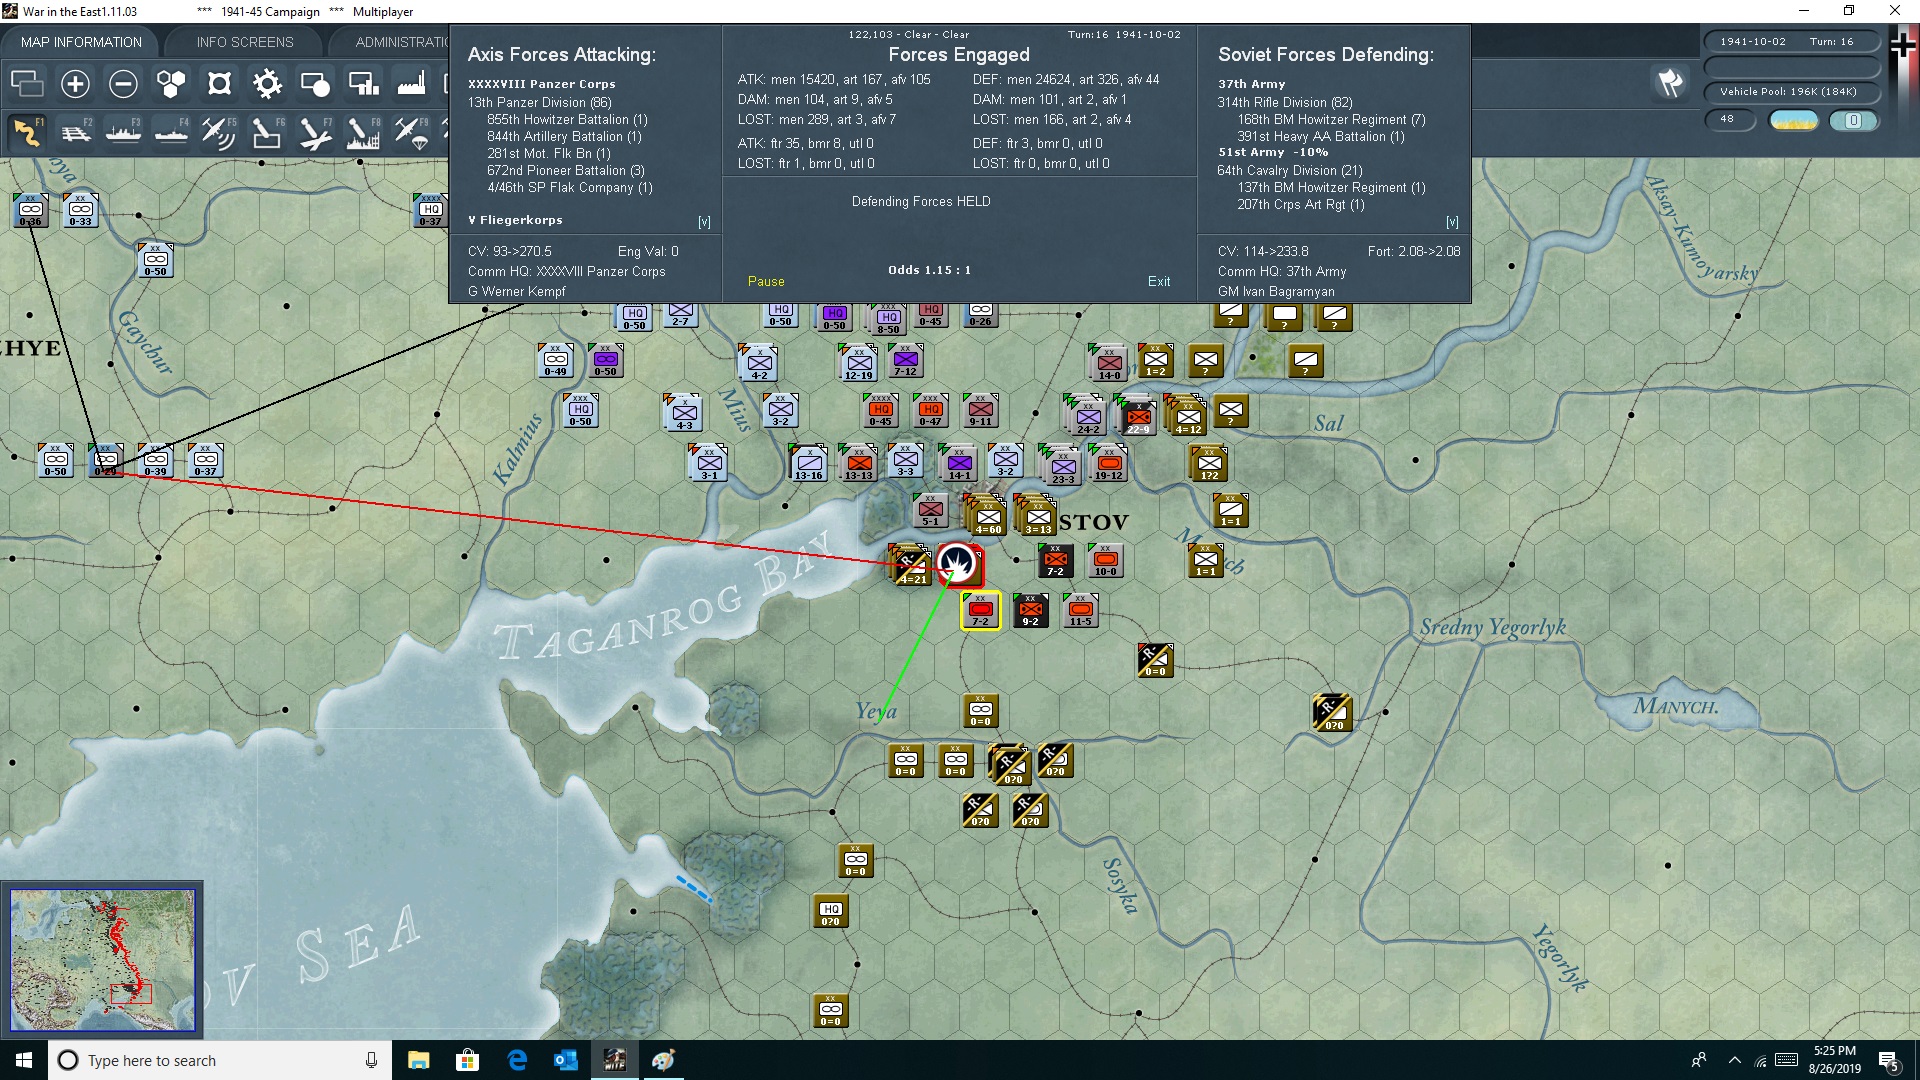The image size is (1920, 1080).
Task: Open File Explorer from the taskbar
Action: 418,1060
